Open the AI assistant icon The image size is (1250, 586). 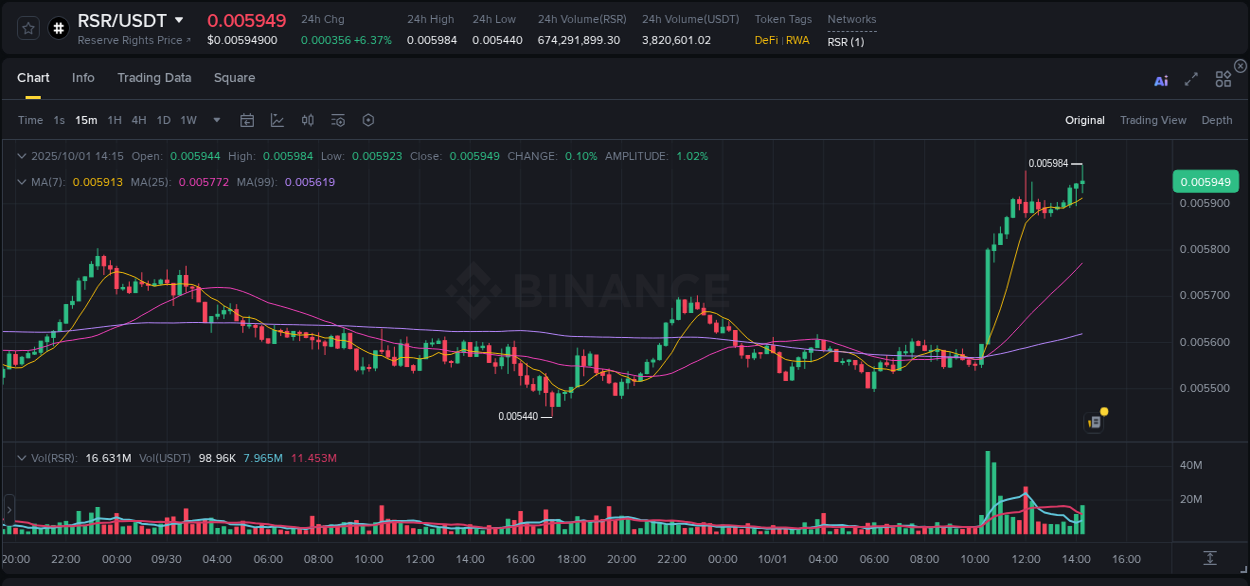point(1160,81)
